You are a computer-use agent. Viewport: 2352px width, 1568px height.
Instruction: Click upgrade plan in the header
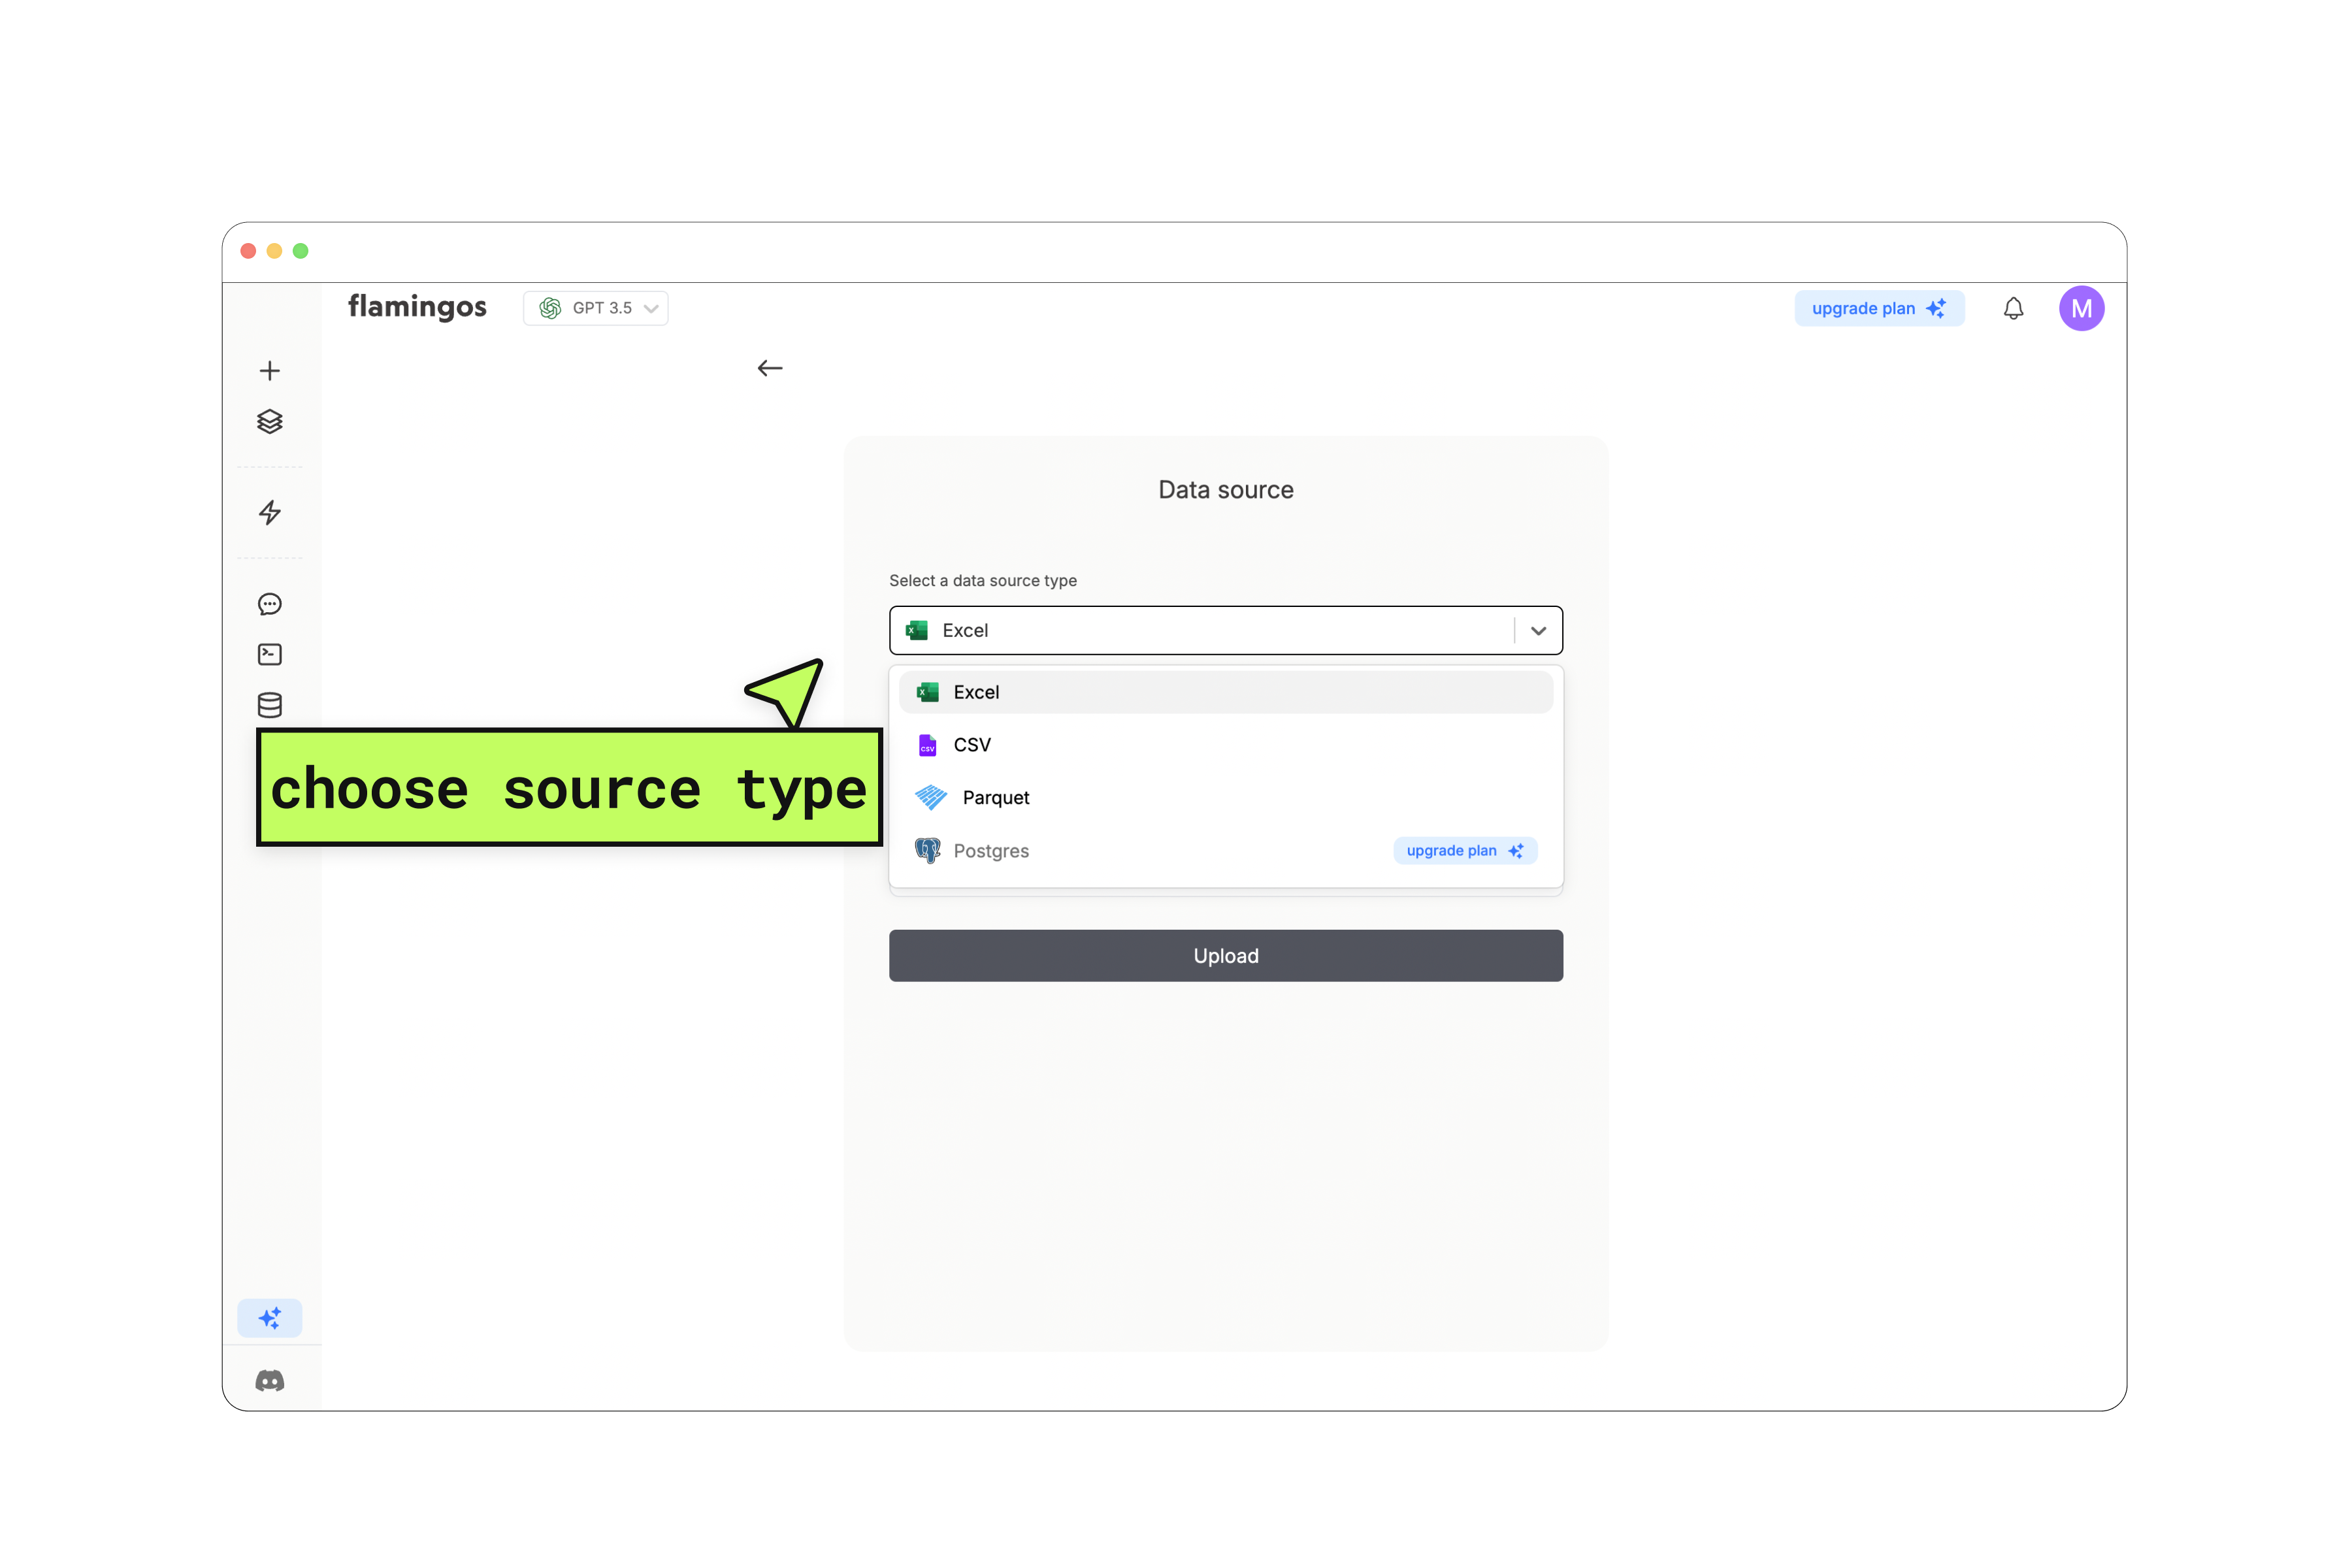(1878, 309)
